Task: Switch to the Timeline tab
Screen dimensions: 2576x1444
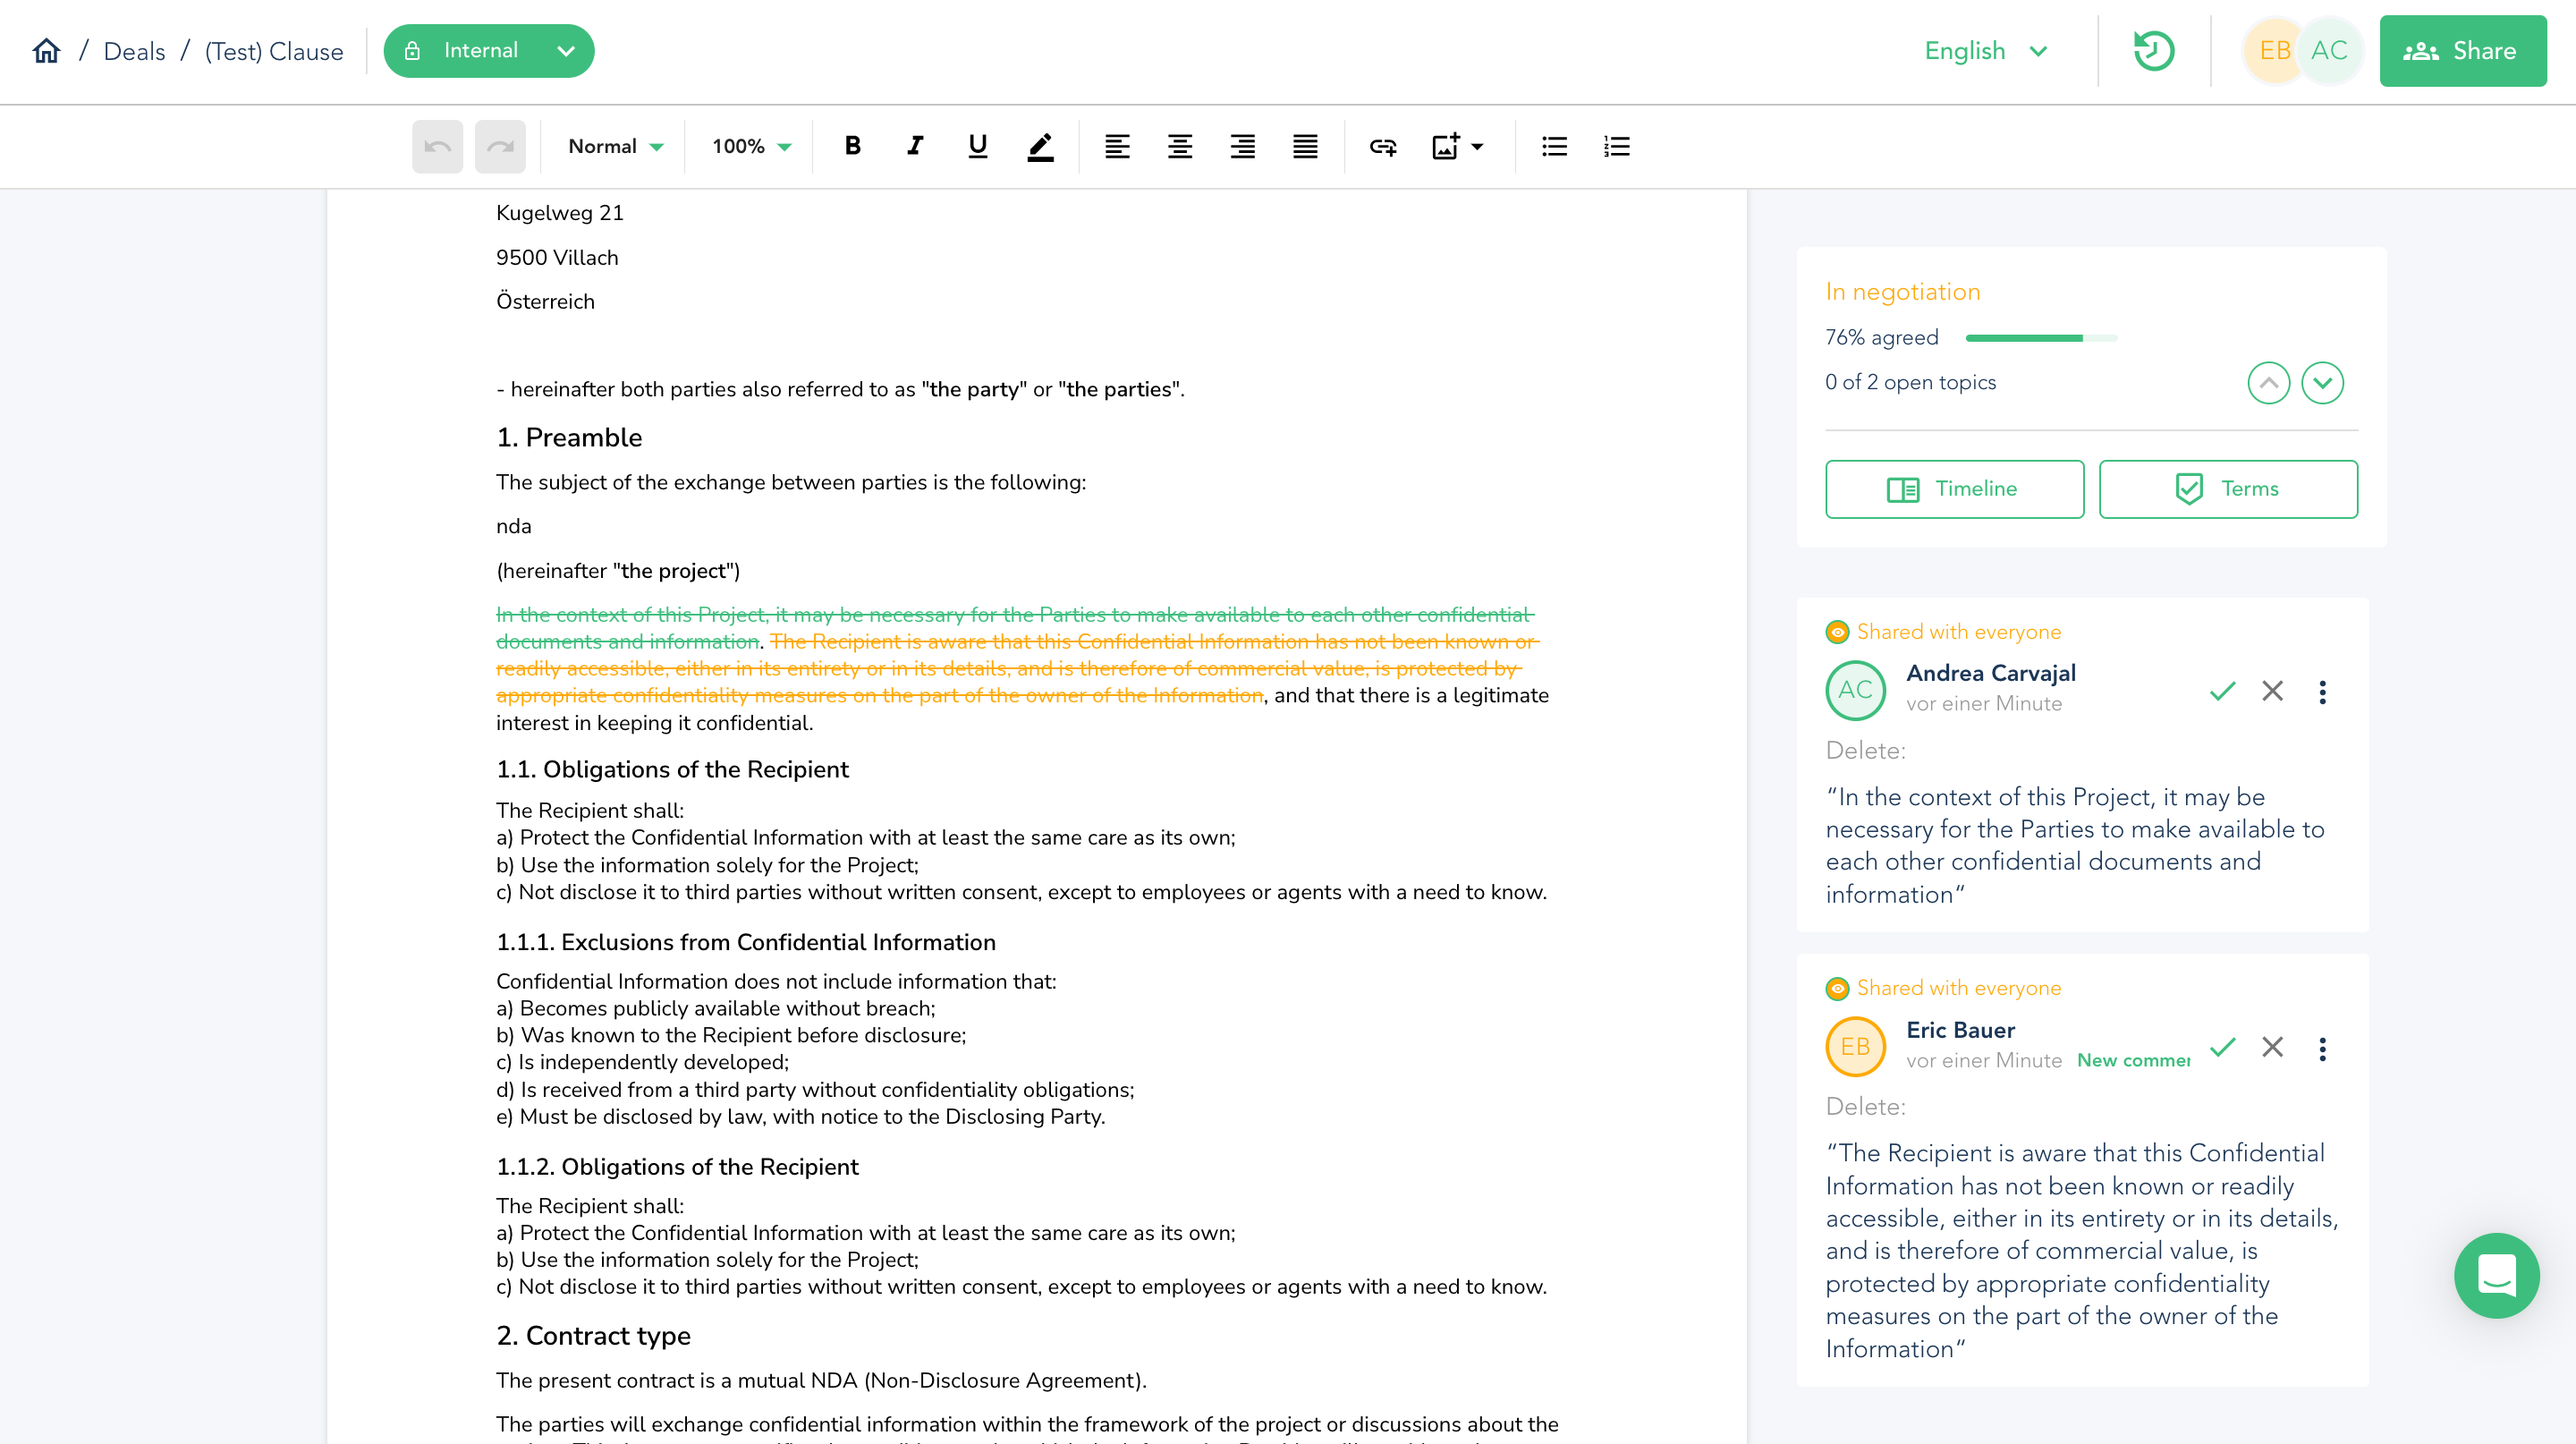Action: (x=1954, y=489)
